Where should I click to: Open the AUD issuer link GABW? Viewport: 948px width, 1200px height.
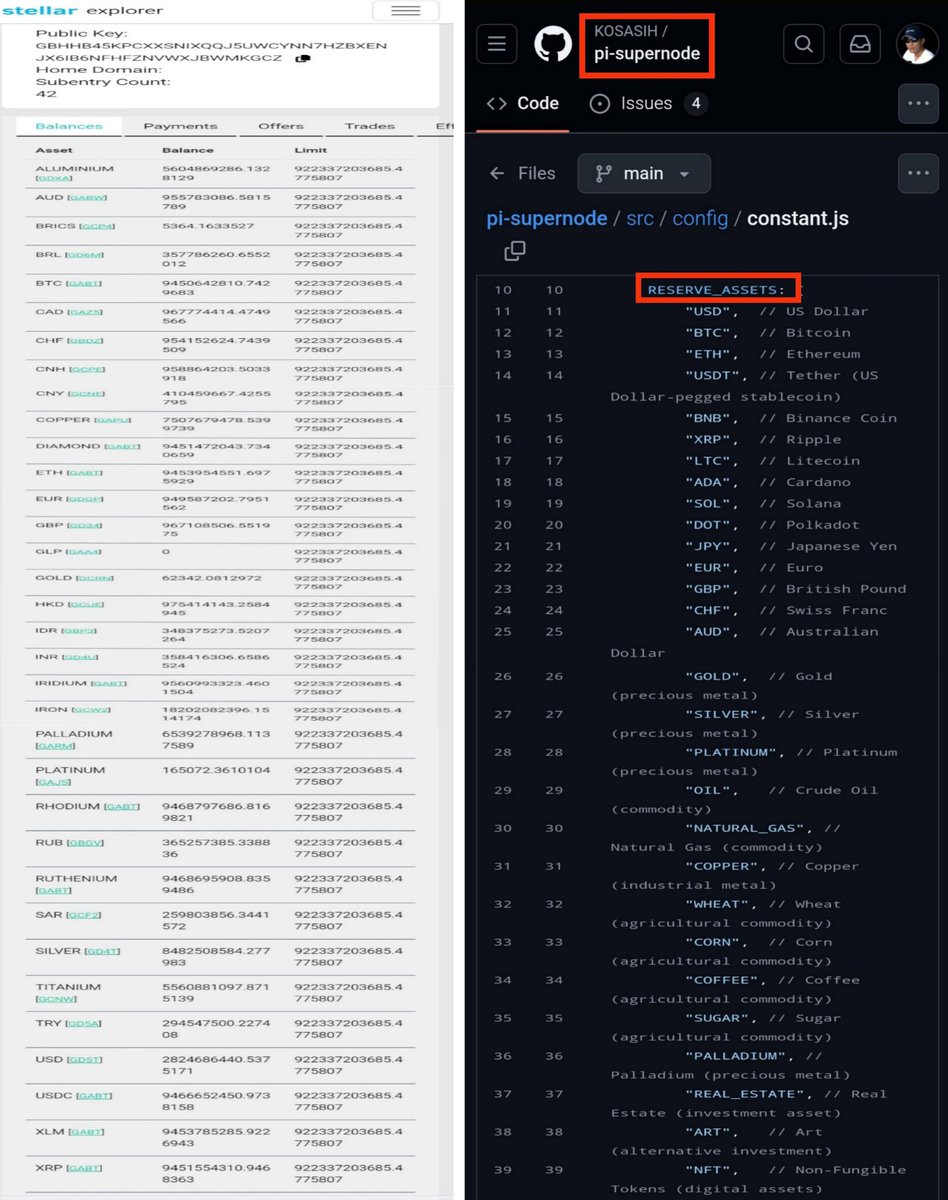point(87,198)
